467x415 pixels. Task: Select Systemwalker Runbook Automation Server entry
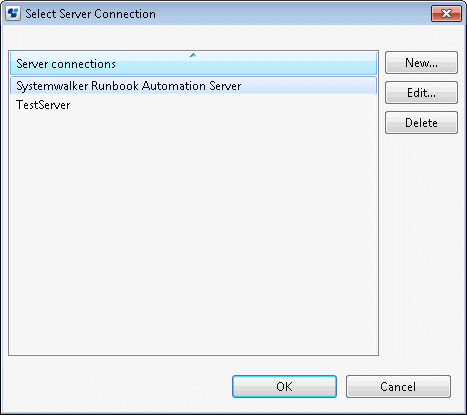[x=193, y=86]
